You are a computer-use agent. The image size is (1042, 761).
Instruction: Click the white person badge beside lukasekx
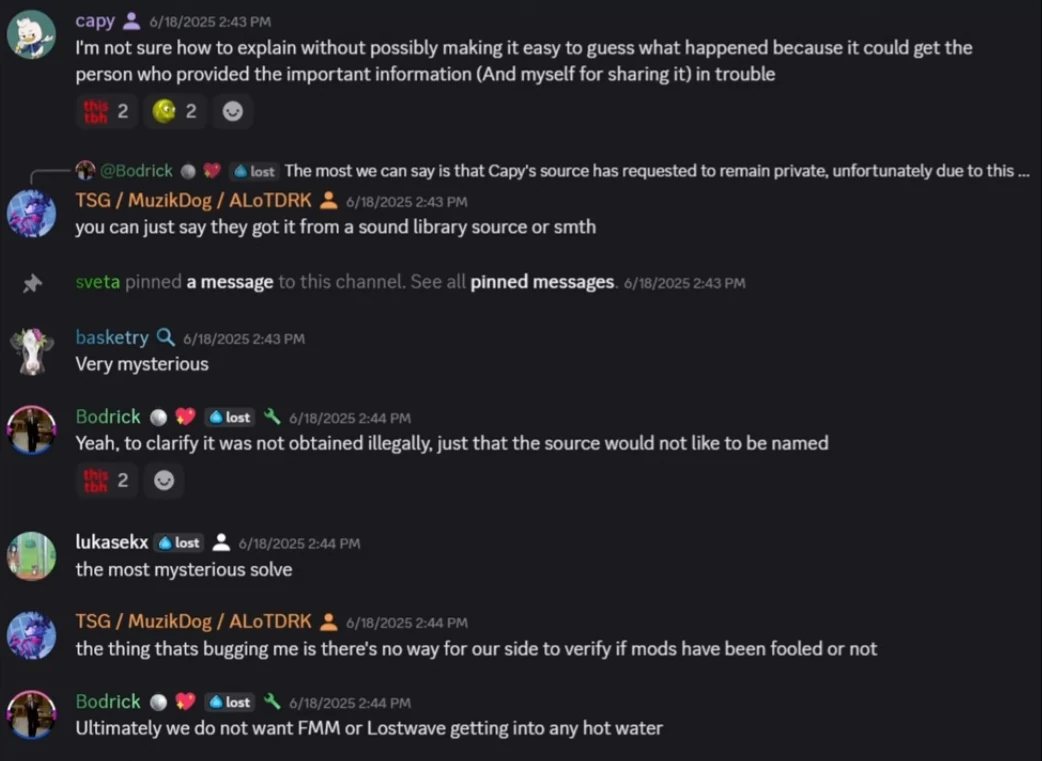tap(221, 543)
